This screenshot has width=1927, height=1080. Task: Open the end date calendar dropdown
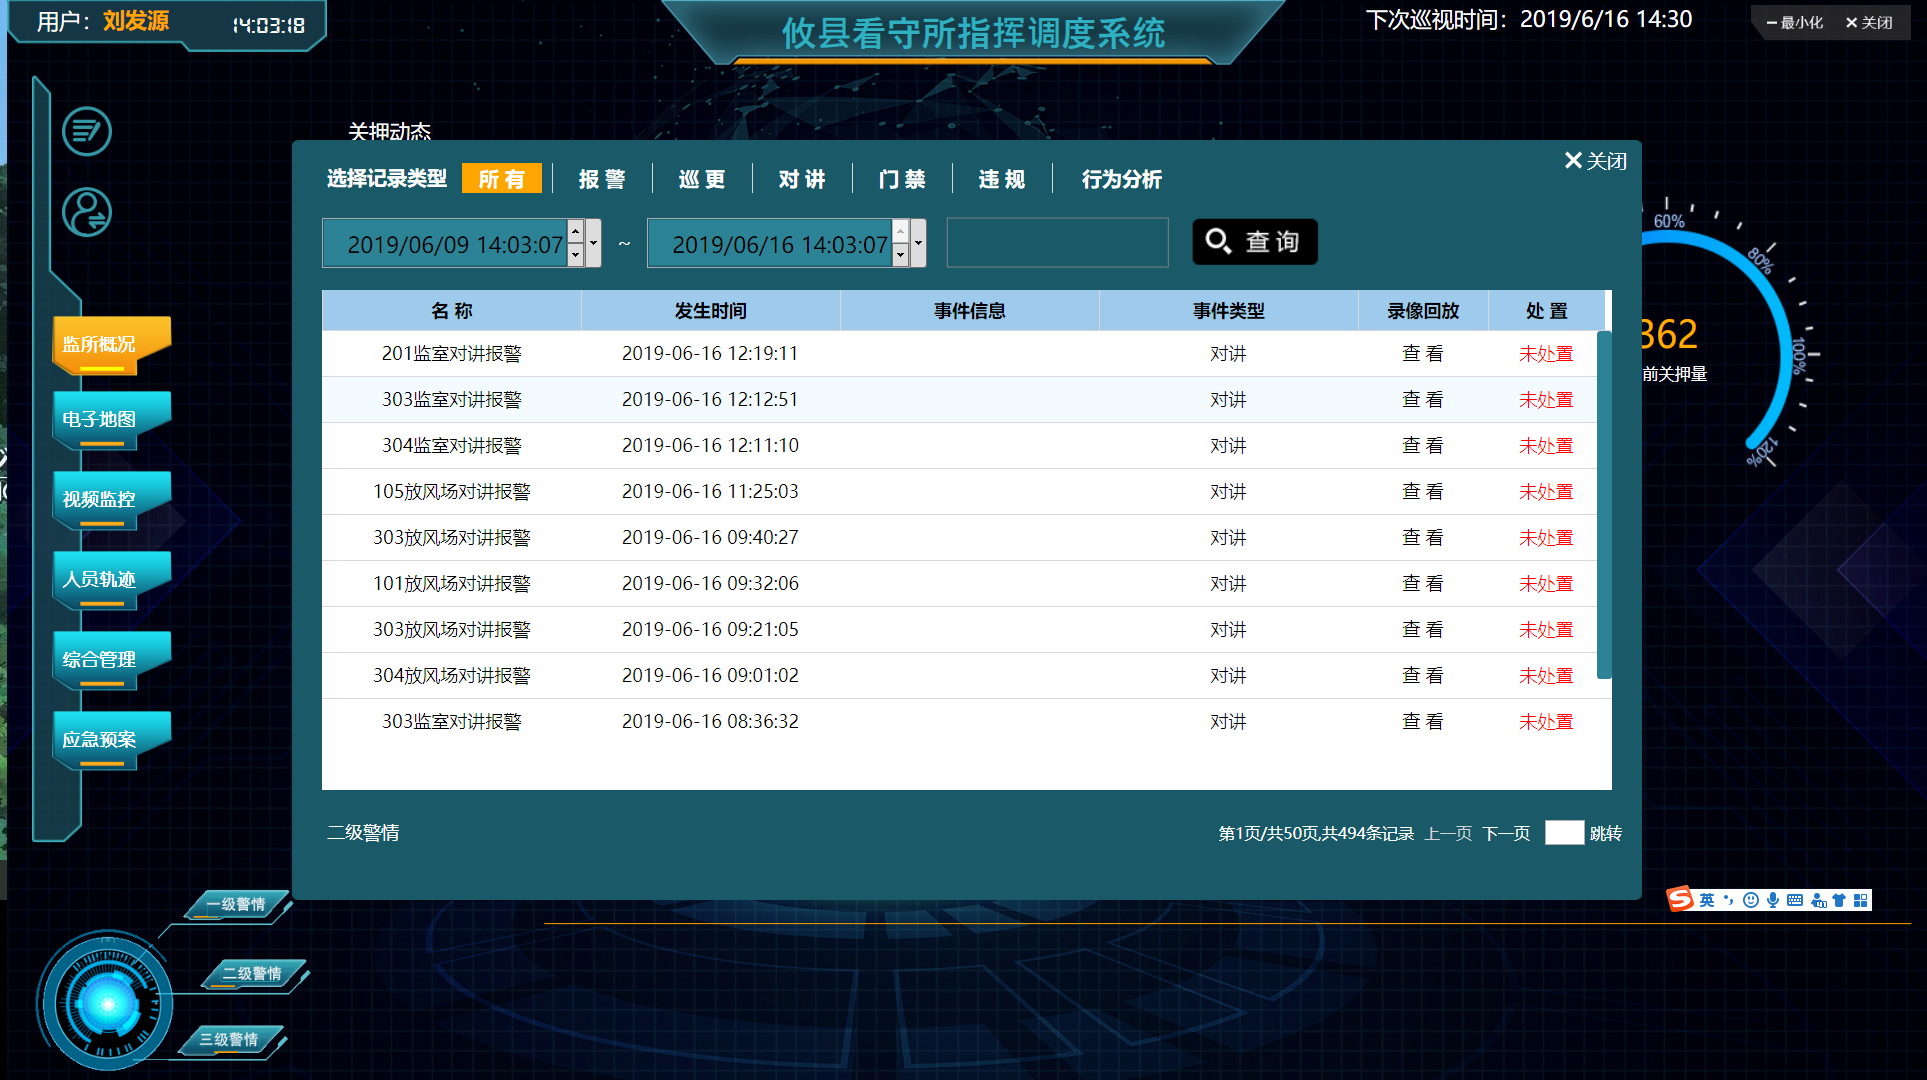click(918, 243)
